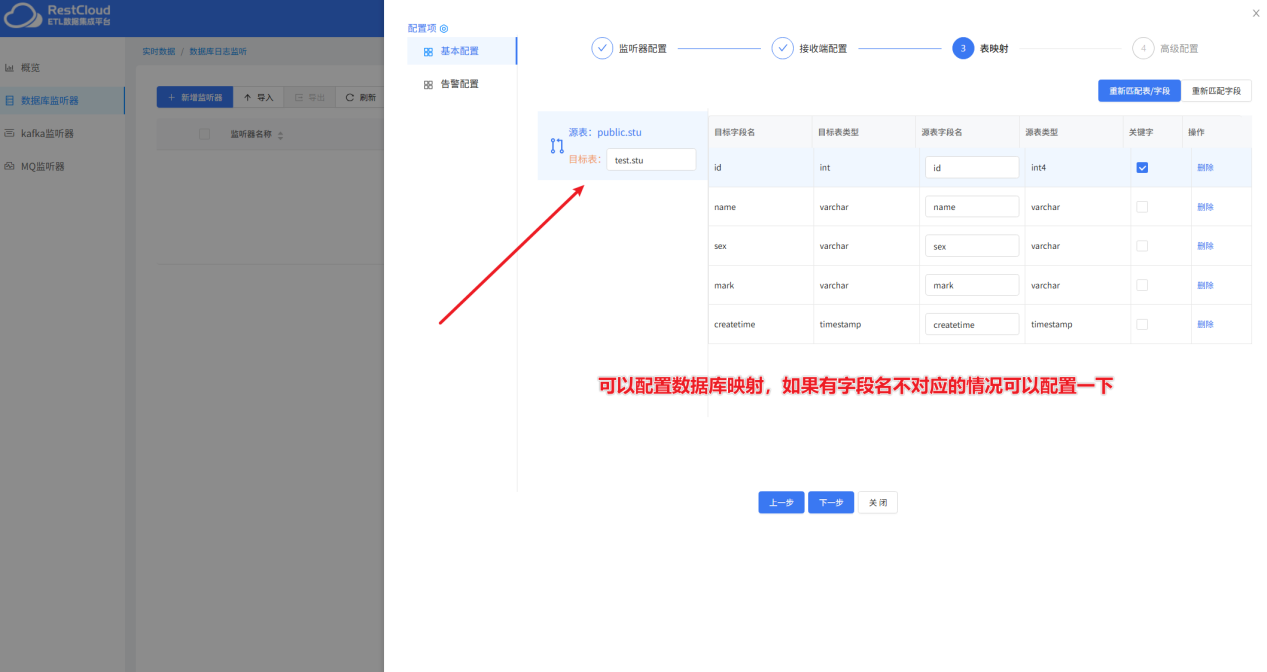
Task: Open 数据库监听器 in the sidebar
Action: (x=50, y=100)
